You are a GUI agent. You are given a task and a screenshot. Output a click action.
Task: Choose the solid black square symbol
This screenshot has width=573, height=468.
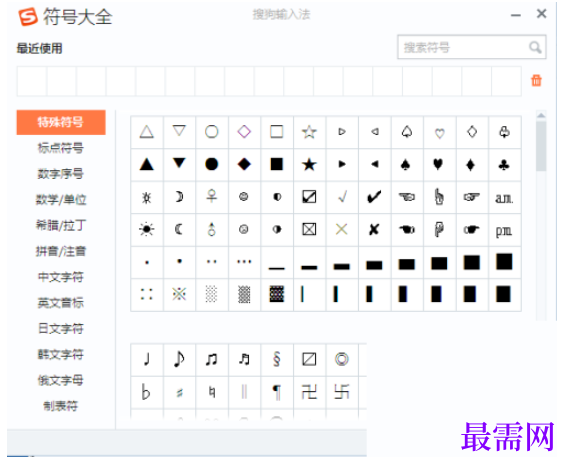[x=277, y=164]
